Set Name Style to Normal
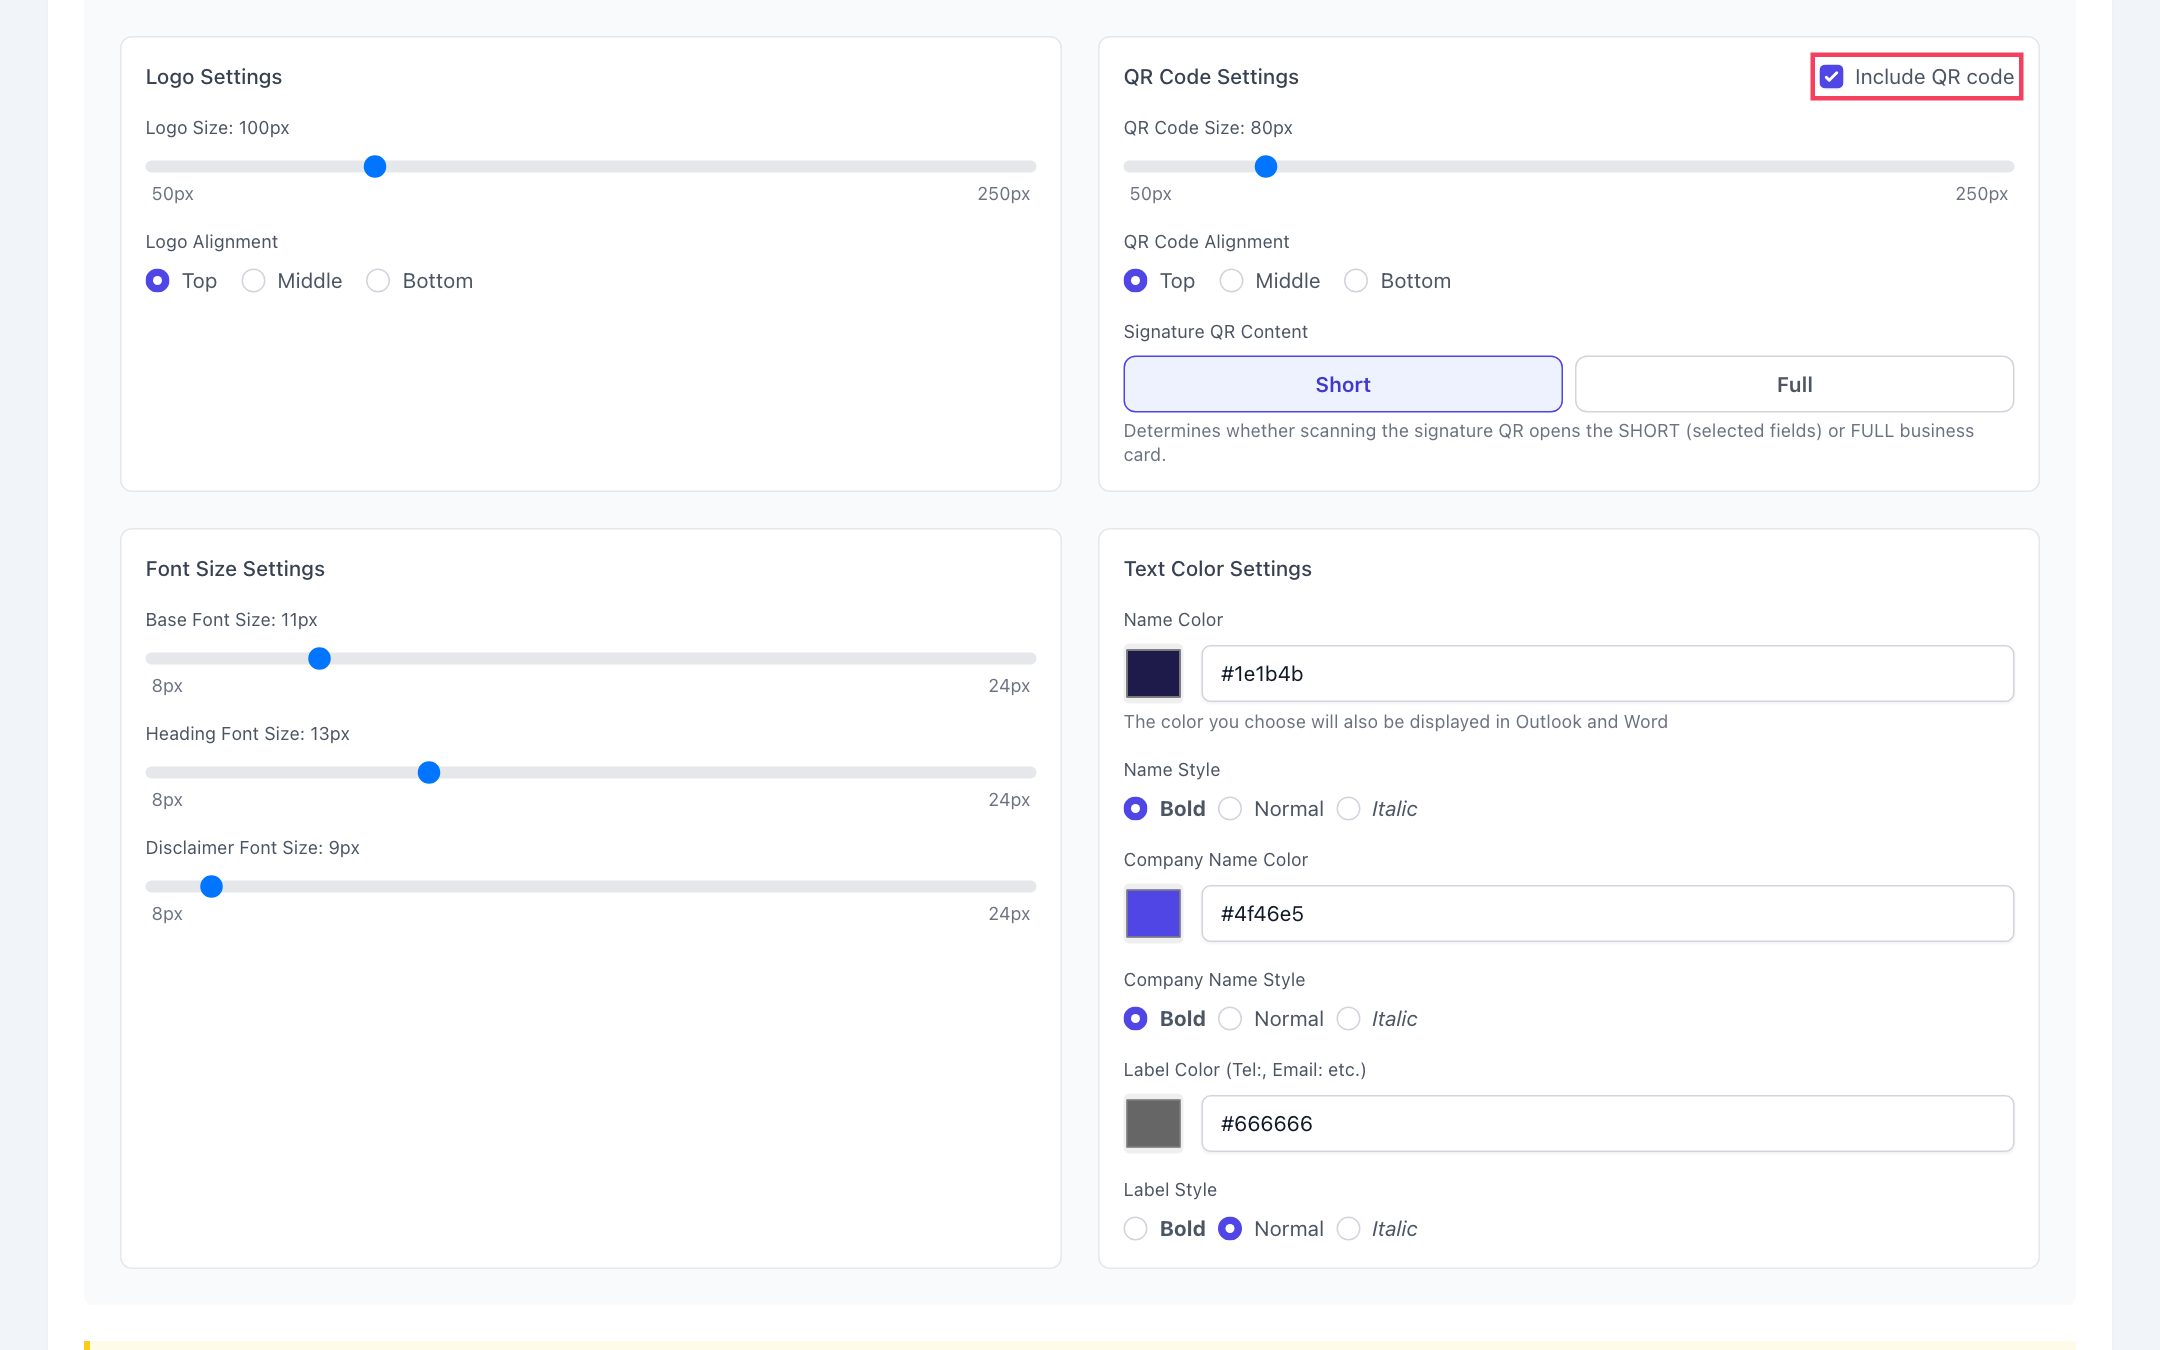This screenshot has height=1350, width=2160. (1230, 809)
